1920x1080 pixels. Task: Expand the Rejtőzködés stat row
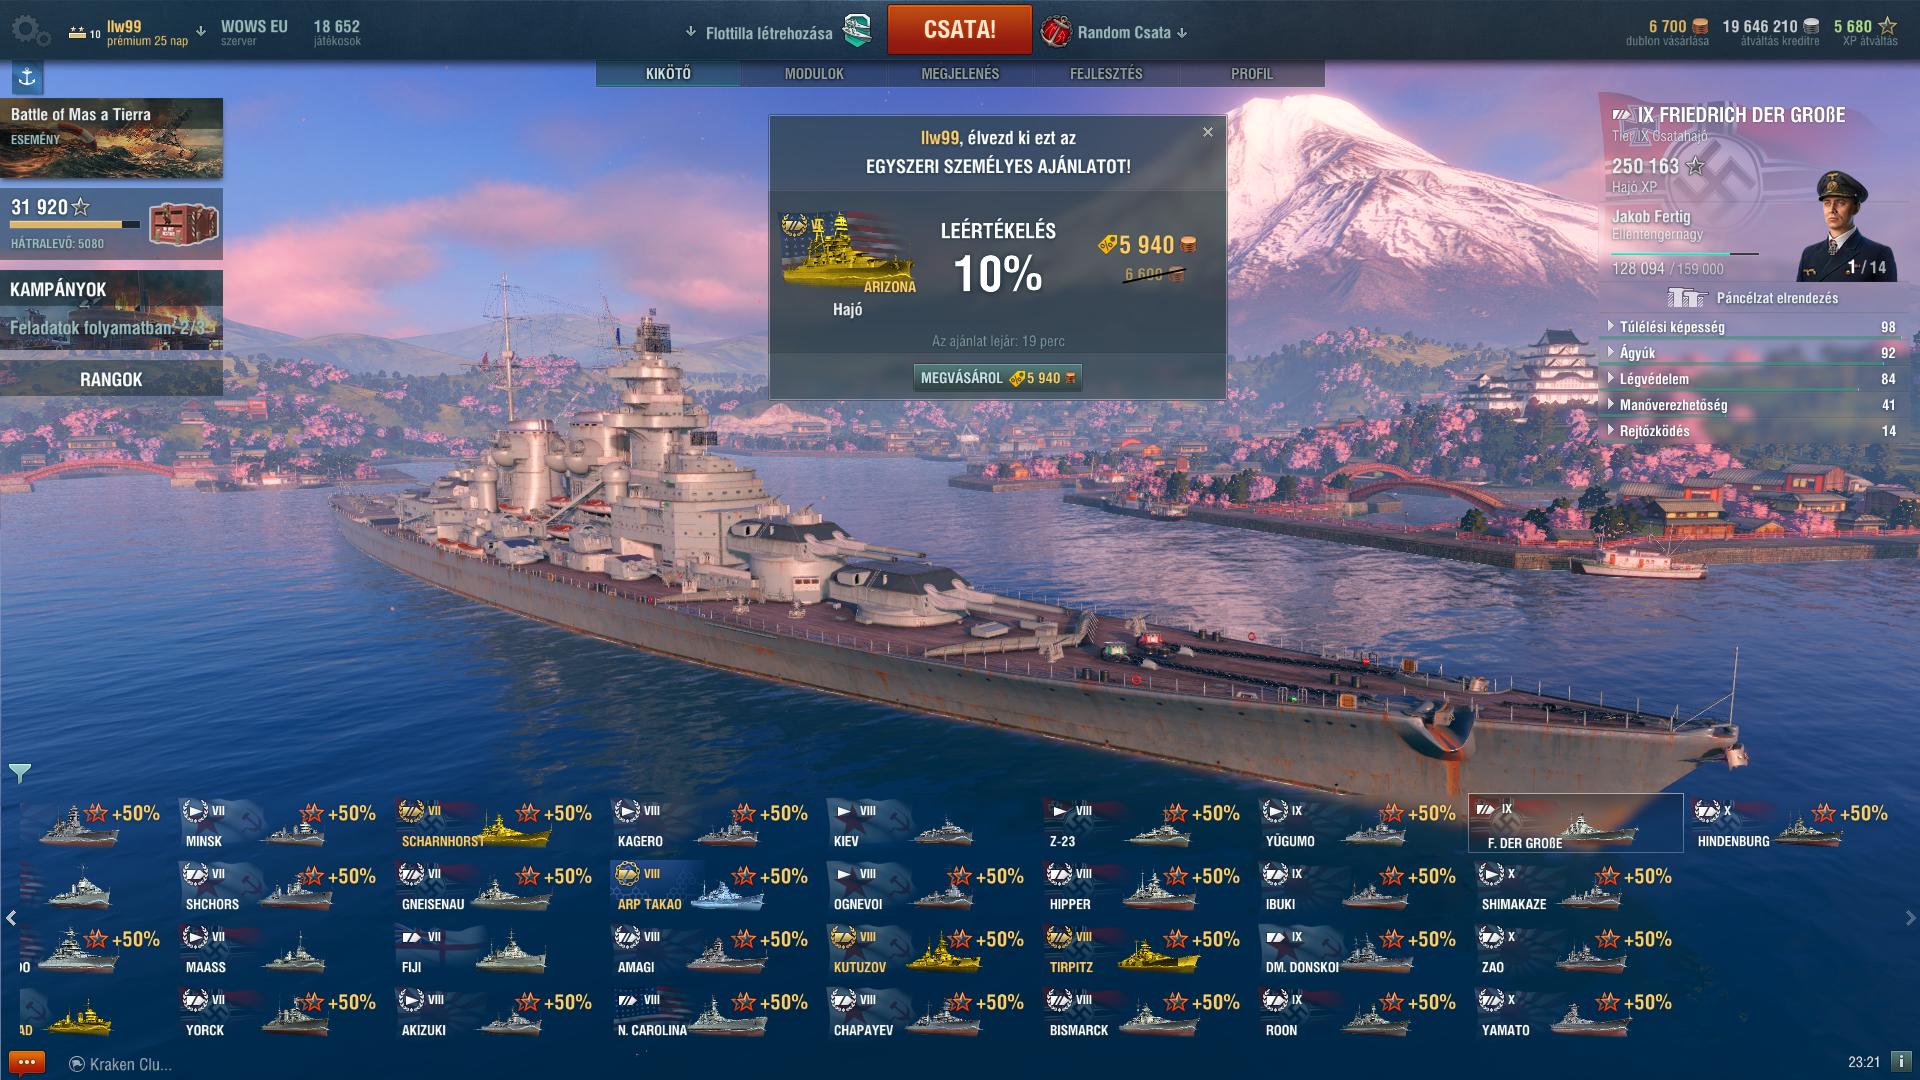click(1752, 431)
